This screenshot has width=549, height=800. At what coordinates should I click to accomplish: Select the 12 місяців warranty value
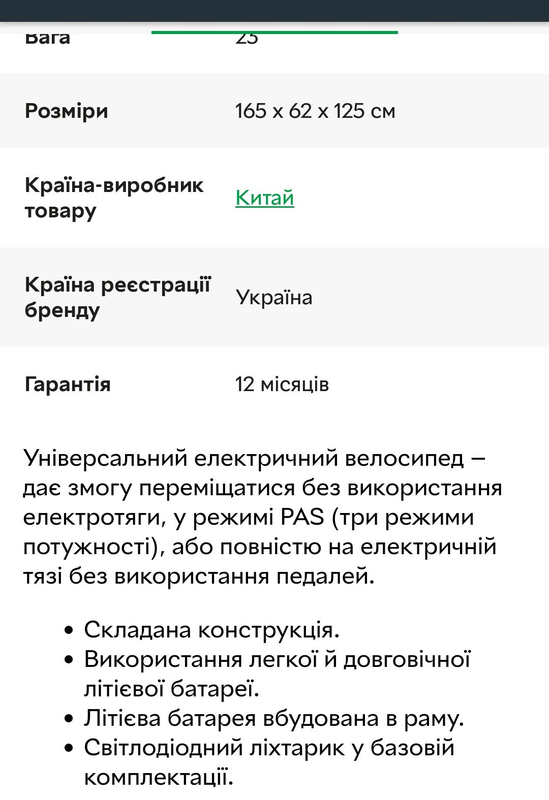point(282,384)
